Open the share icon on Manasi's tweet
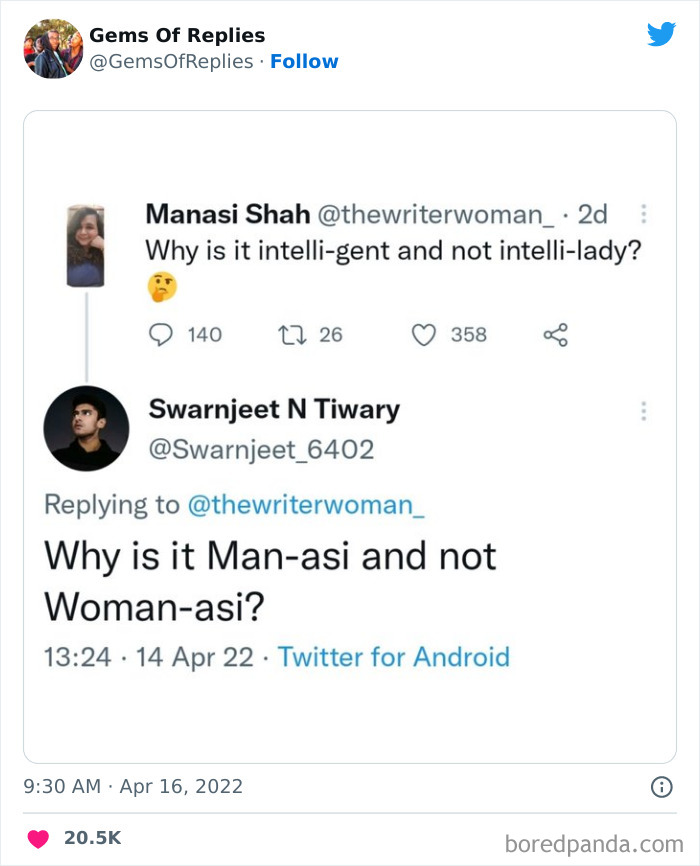 point(556,335)
